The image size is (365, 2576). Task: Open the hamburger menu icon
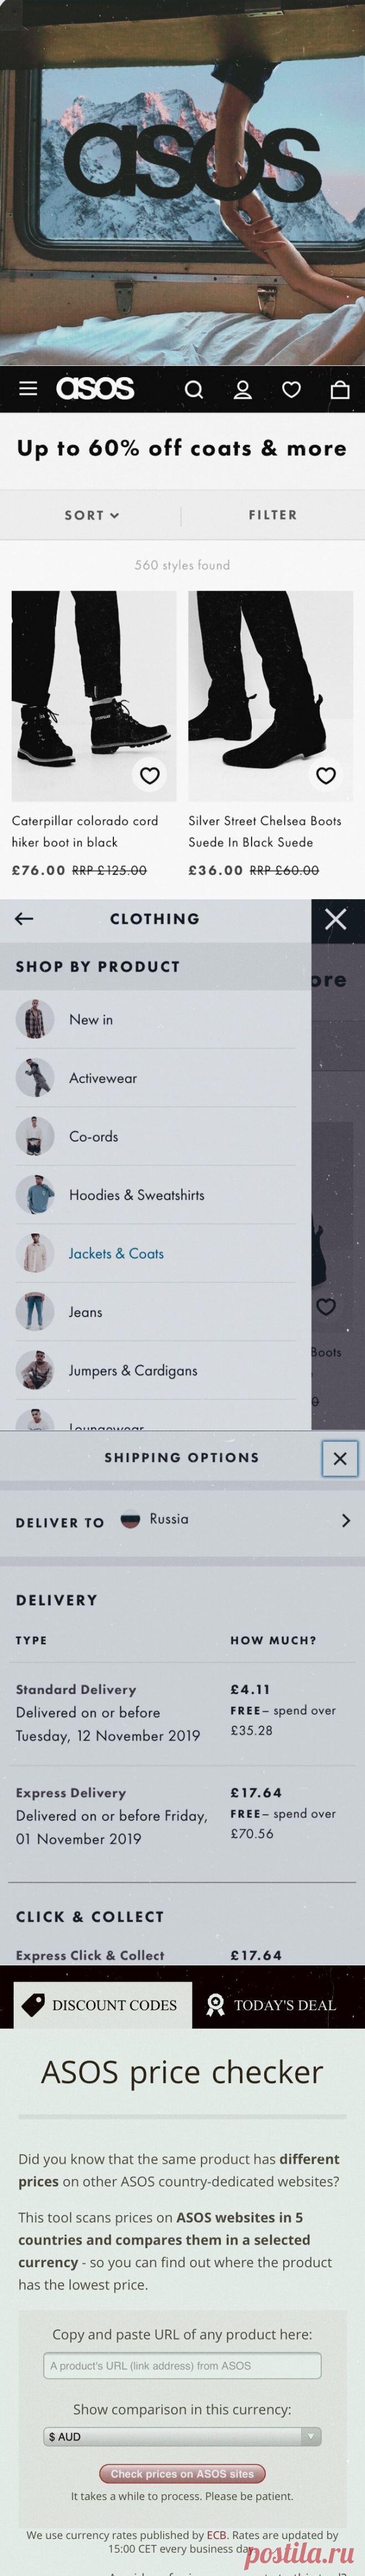coord(28,389)
